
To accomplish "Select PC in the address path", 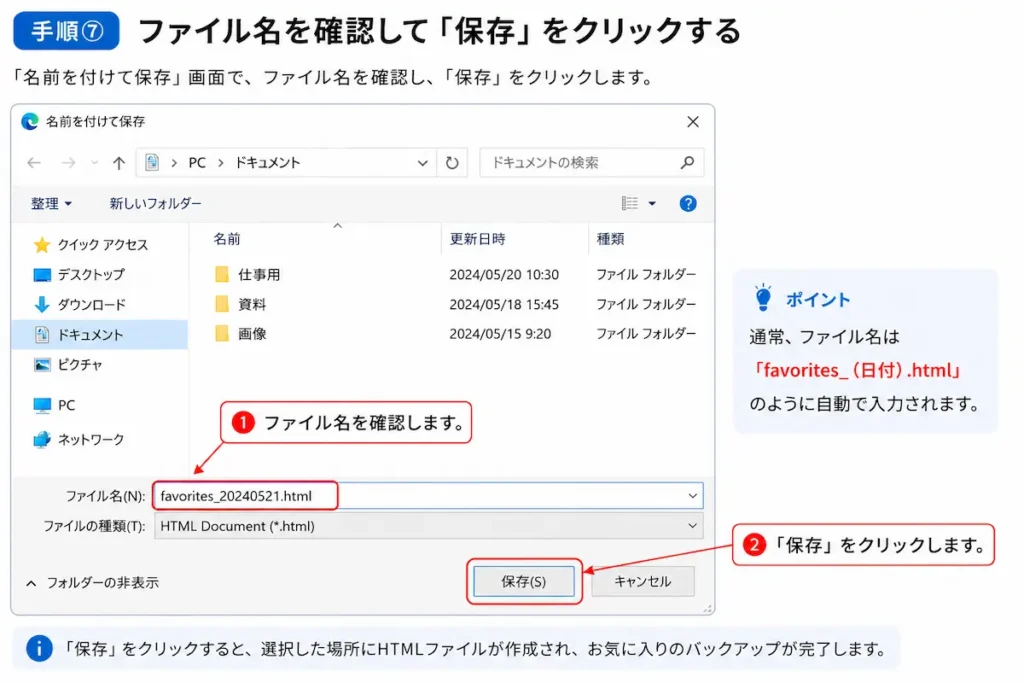I will point(197,163).
